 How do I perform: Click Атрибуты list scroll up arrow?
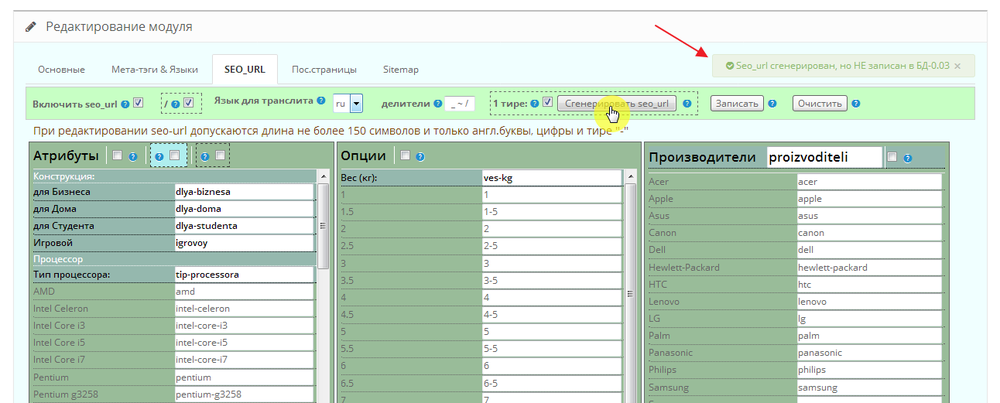pos(323,176)
